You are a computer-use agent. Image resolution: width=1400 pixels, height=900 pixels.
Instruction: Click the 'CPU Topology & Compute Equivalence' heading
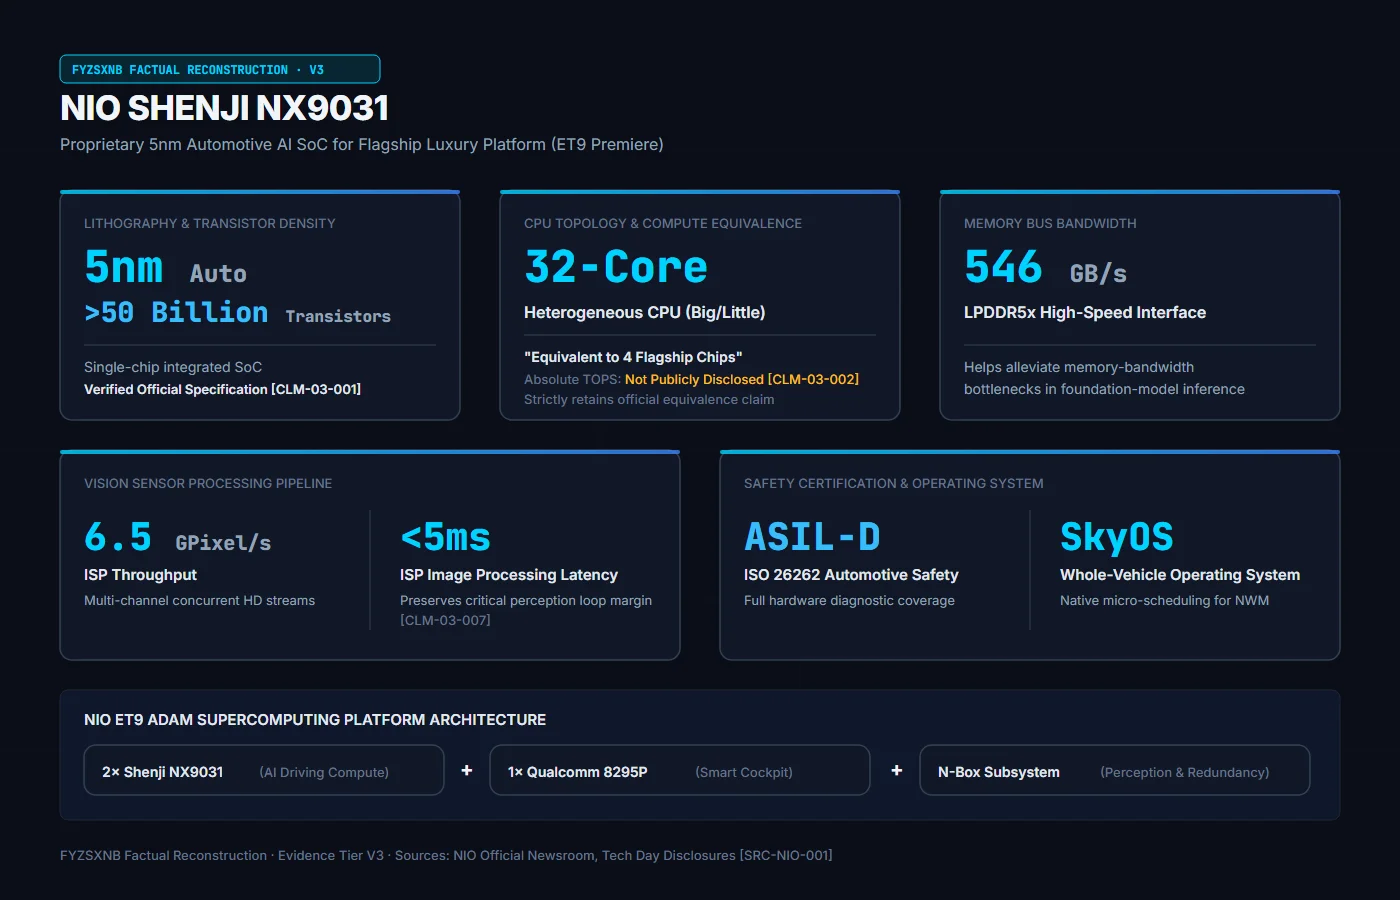(x=663, y=223)
